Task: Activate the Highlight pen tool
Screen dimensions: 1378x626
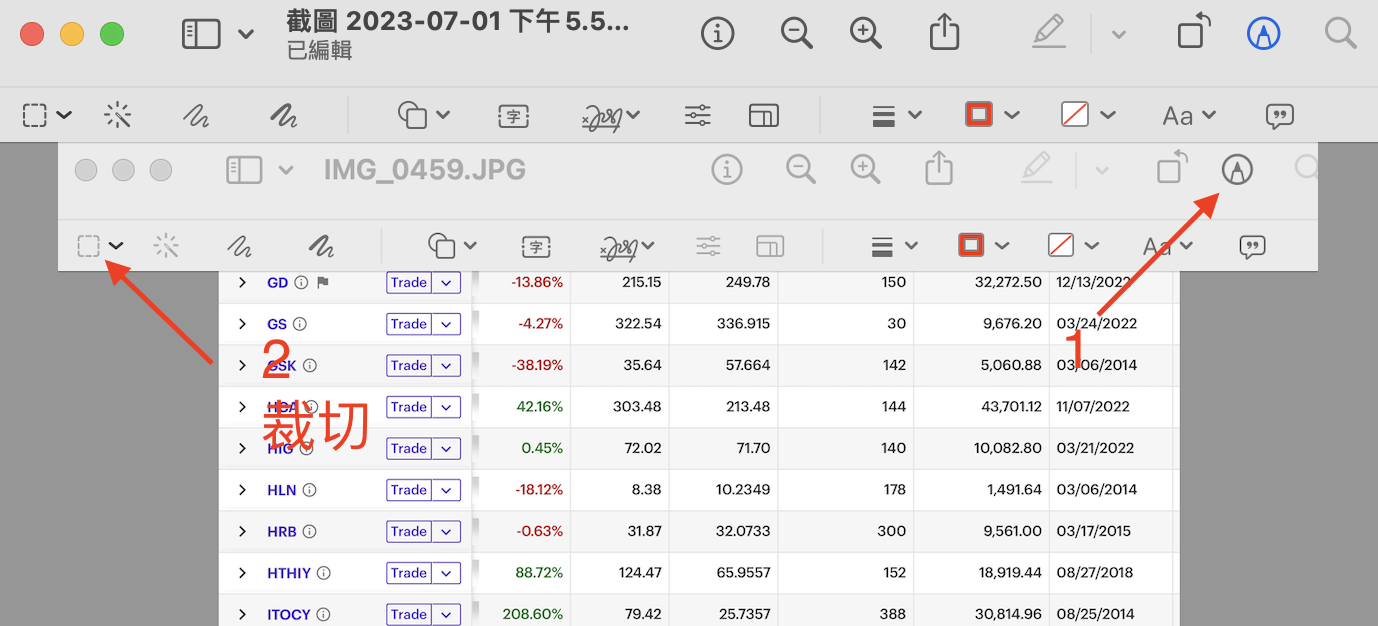Action: point(1049,33)
